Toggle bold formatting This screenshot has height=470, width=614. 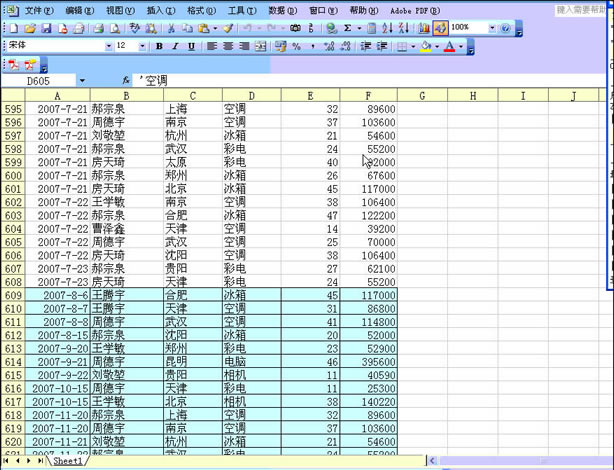coord(159,47)
